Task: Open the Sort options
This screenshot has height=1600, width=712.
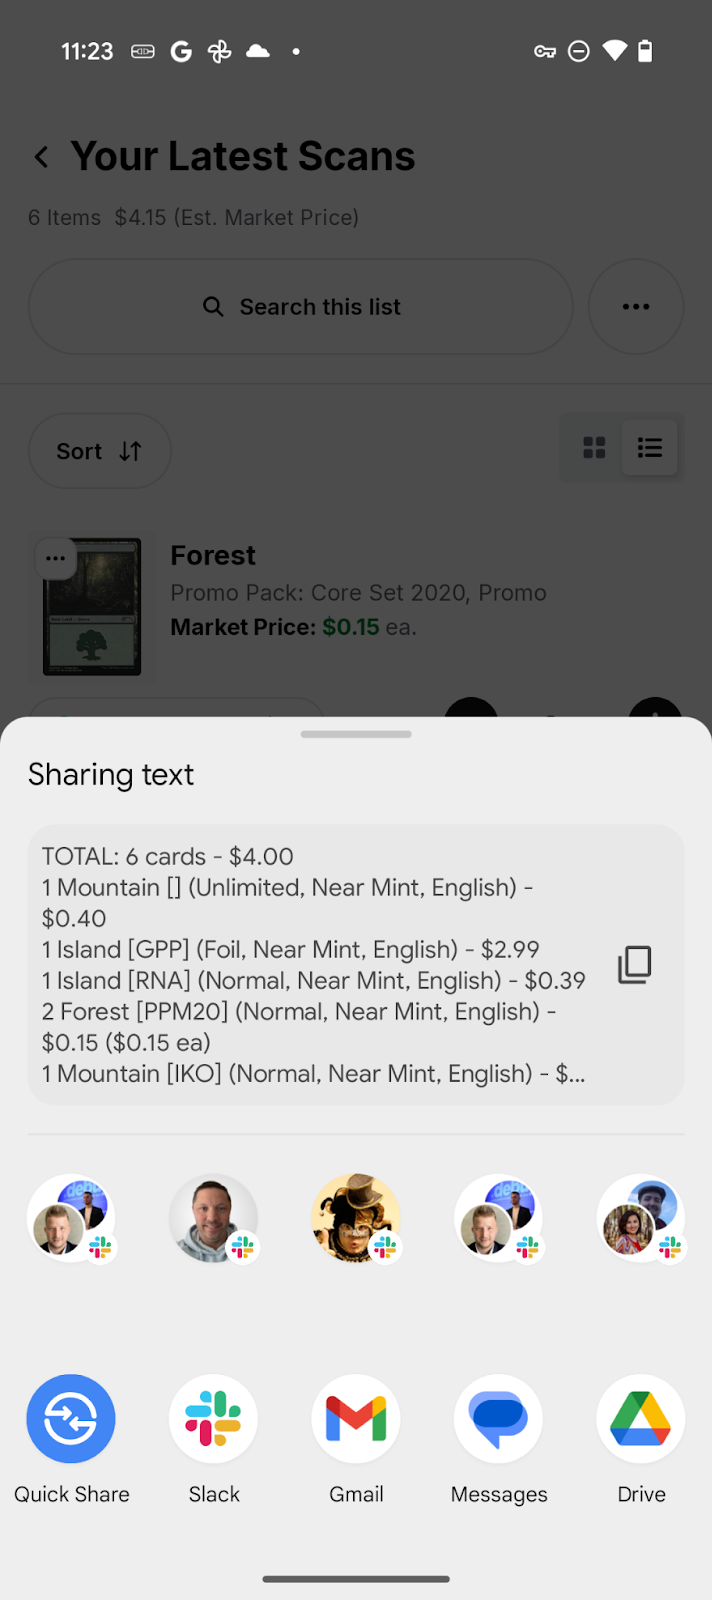Action: [x=99, y=451]
